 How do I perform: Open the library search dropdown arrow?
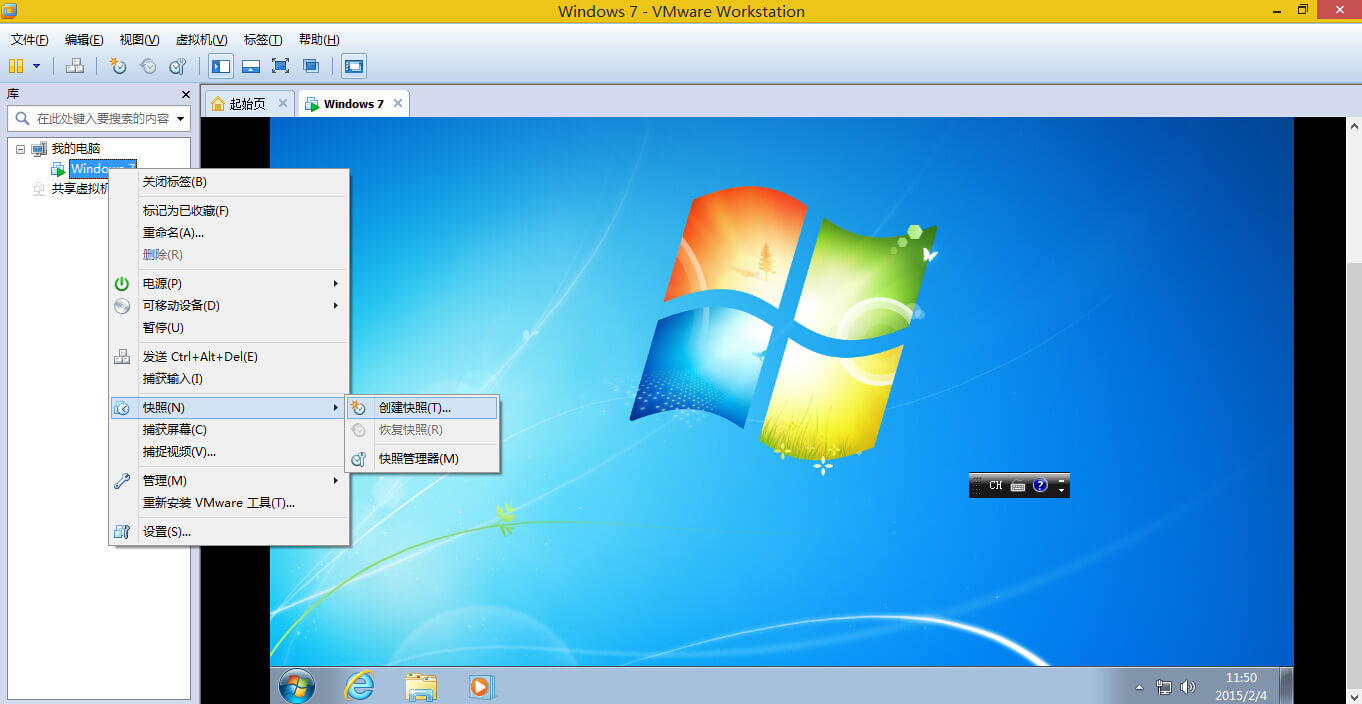tap(180, 118)
